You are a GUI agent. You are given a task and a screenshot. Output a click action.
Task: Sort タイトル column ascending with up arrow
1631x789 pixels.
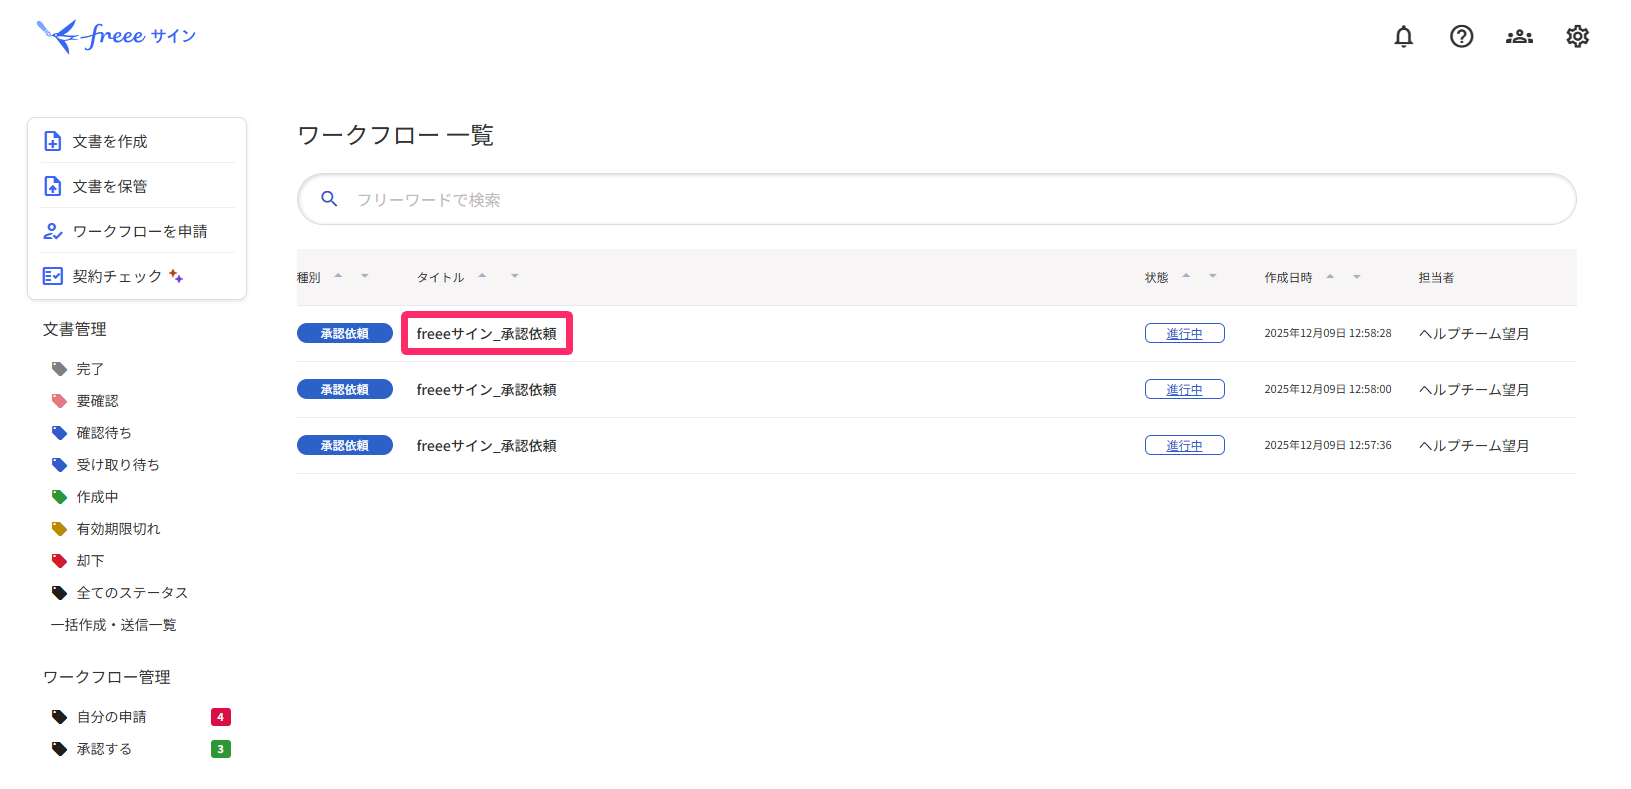click(x=482, y=276)
